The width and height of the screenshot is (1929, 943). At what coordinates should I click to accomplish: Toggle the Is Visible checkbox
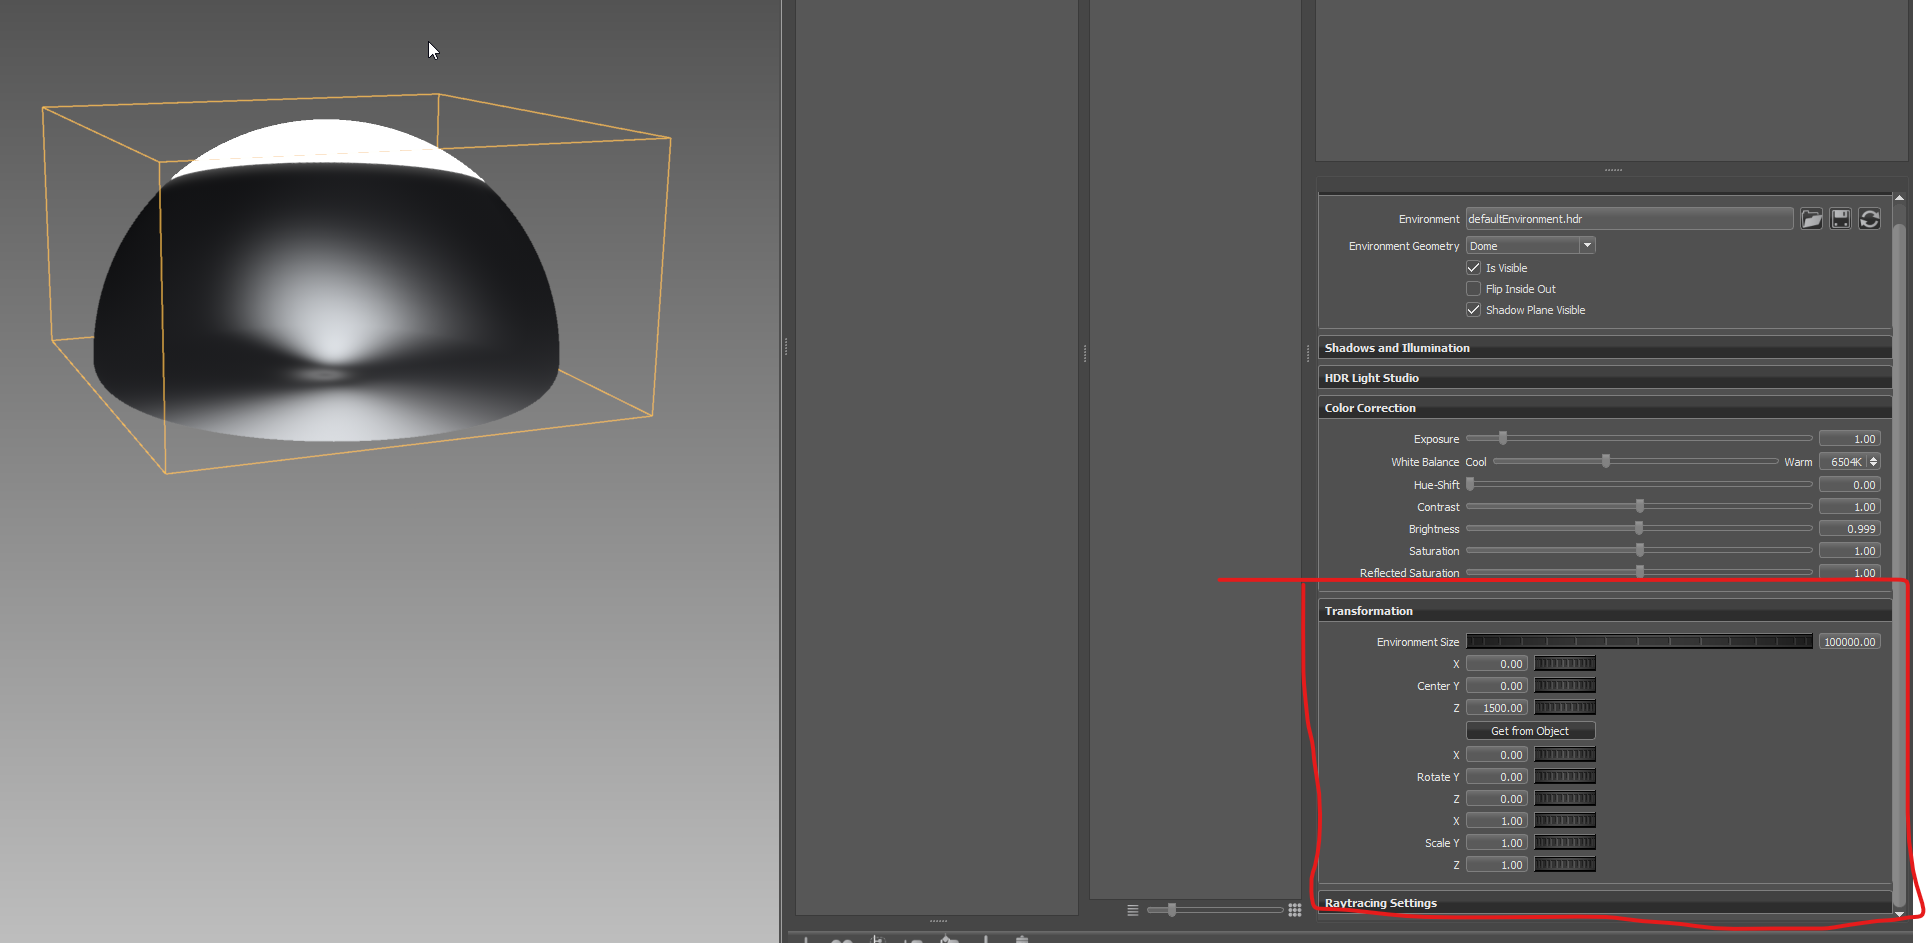click(x=1473, y=268)
